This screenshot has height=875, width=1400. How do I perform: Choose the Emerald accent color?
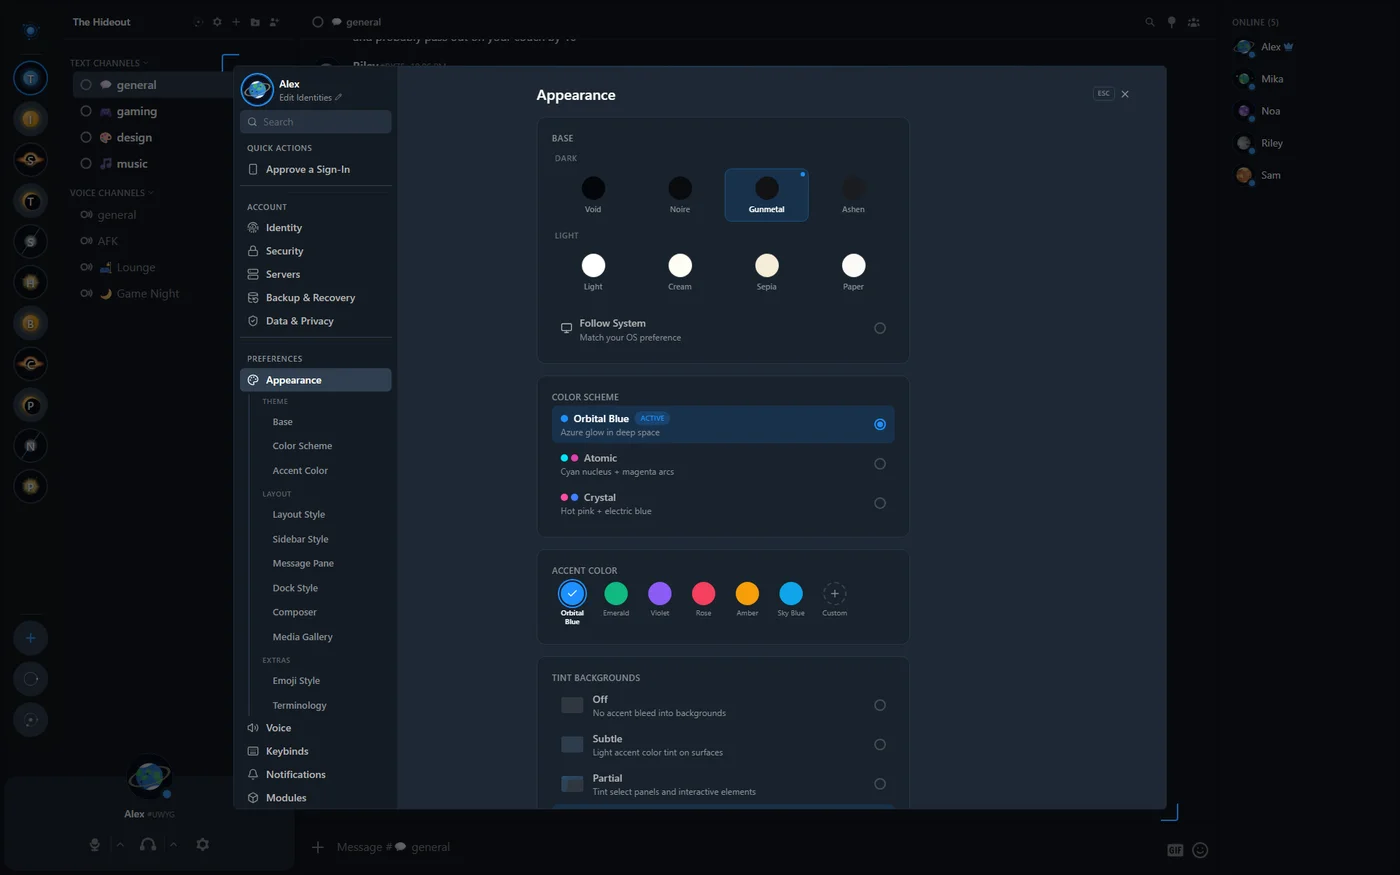click(x=616, y=594)
